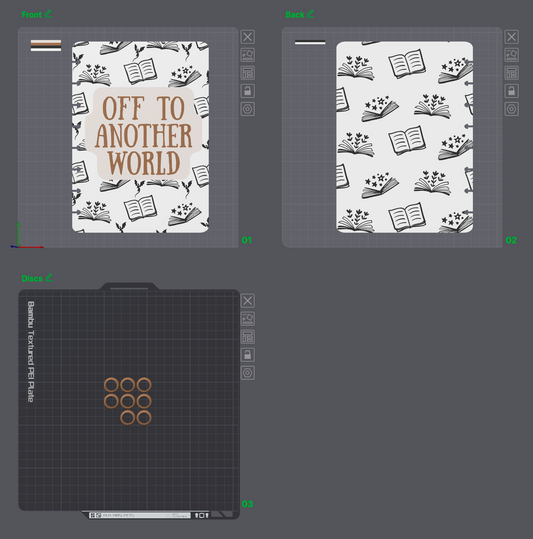Toggle the lock on the Discs plate

[x=247, y=355]
